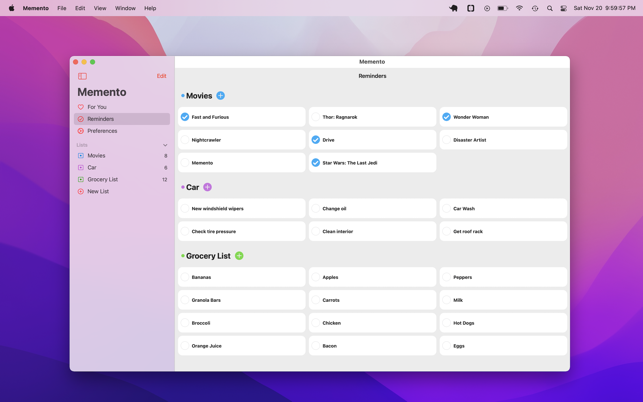Open Control Center in menu bar

pos(564,8)
